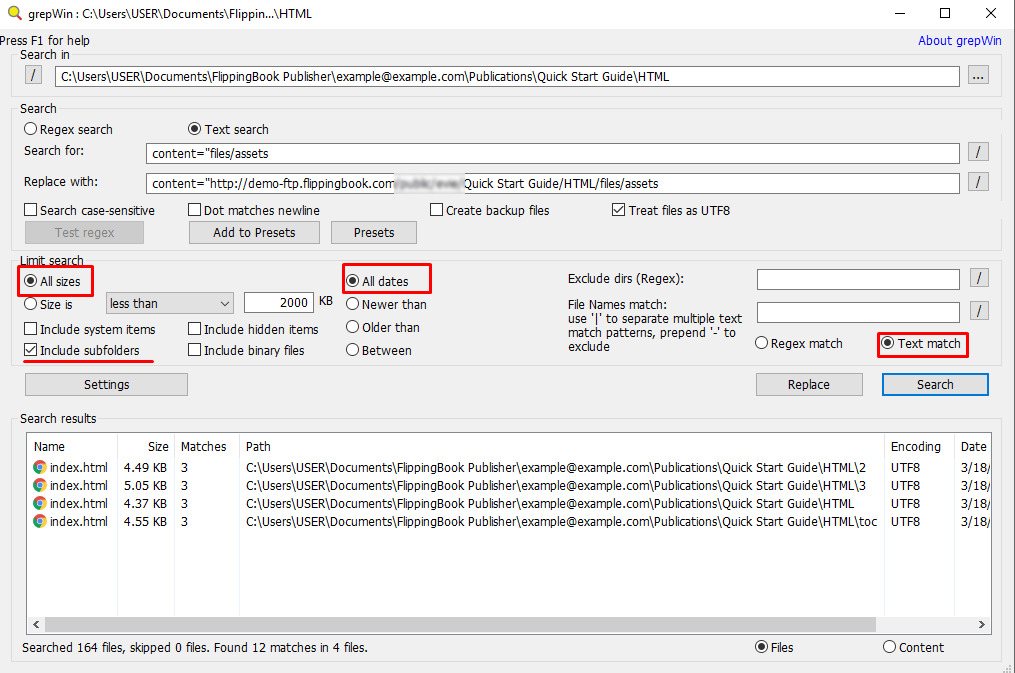Viewport: 1015px width, 673px height.
Task: Open the Presets button
Action: point(374,232)
